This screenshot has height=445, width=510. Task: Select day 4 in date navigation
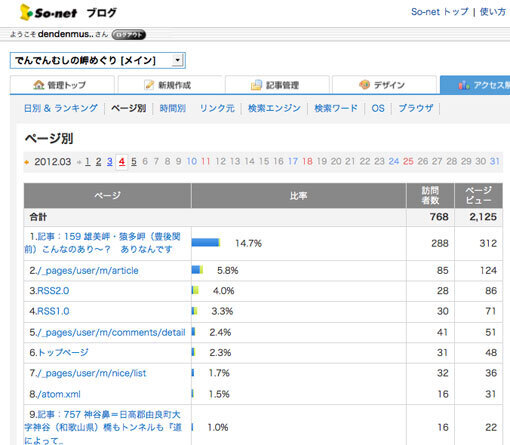[x=122, y=162]
